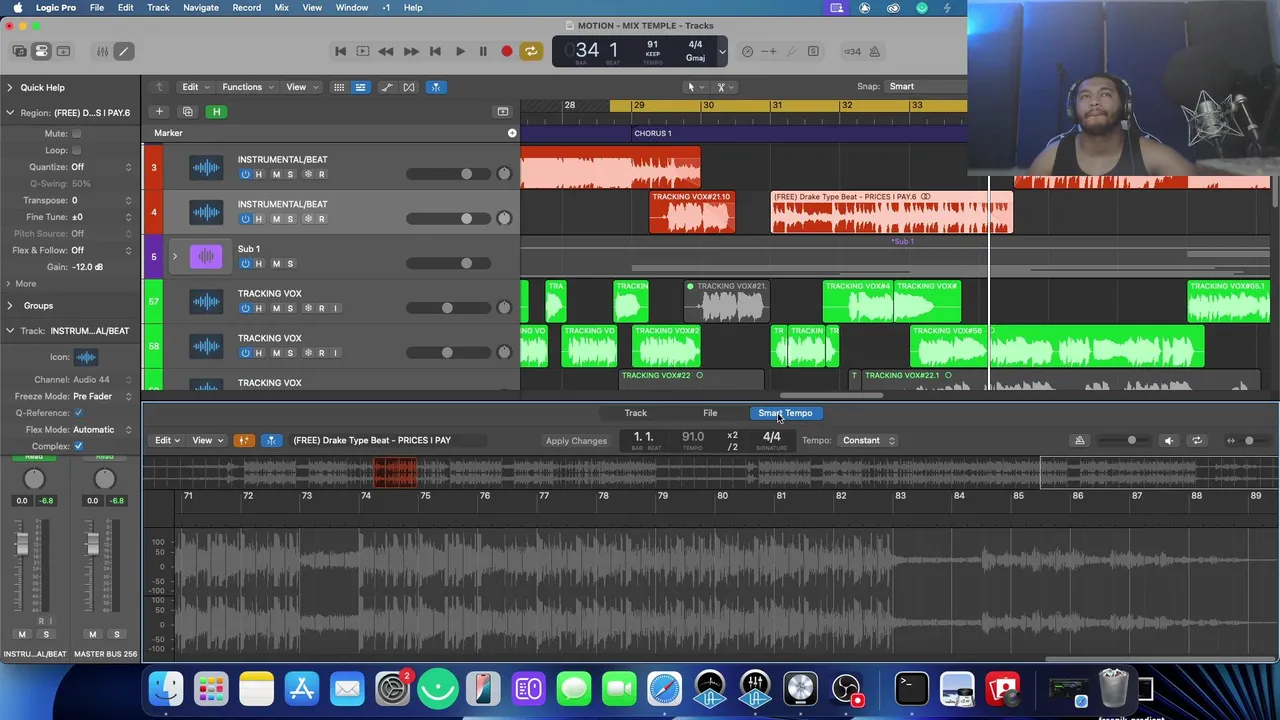Toggle the green Hide tracks H button
The width and height of the screenshot is (1280, 720).
click(216, 111)
